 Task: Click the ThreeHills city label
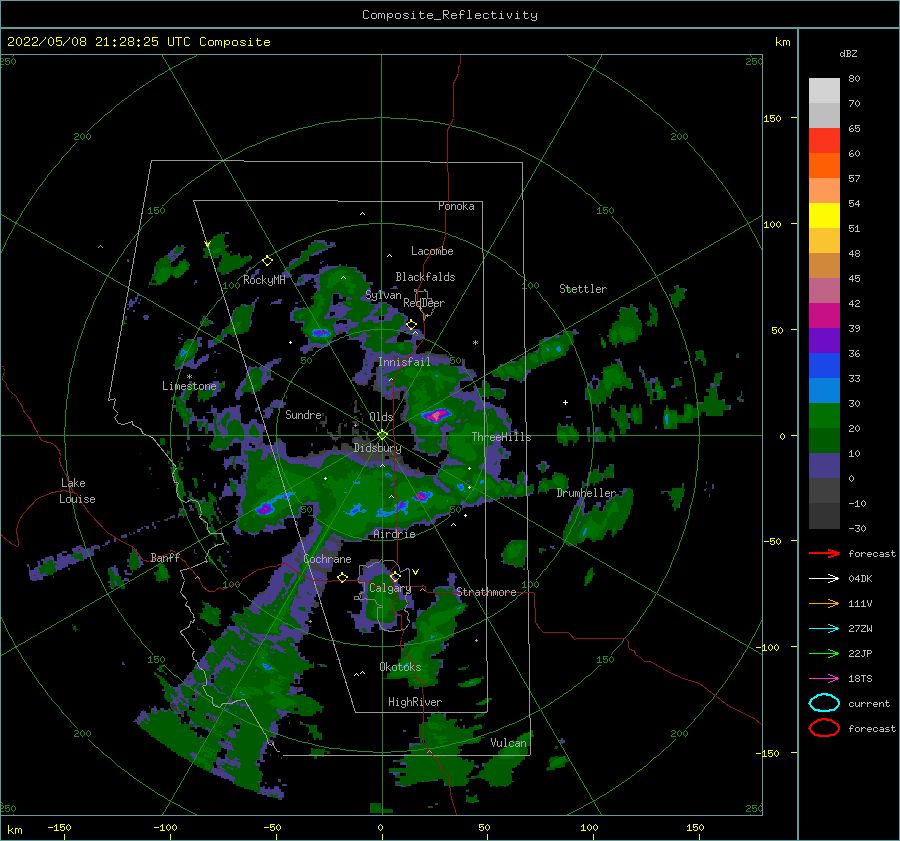point(502,437)
